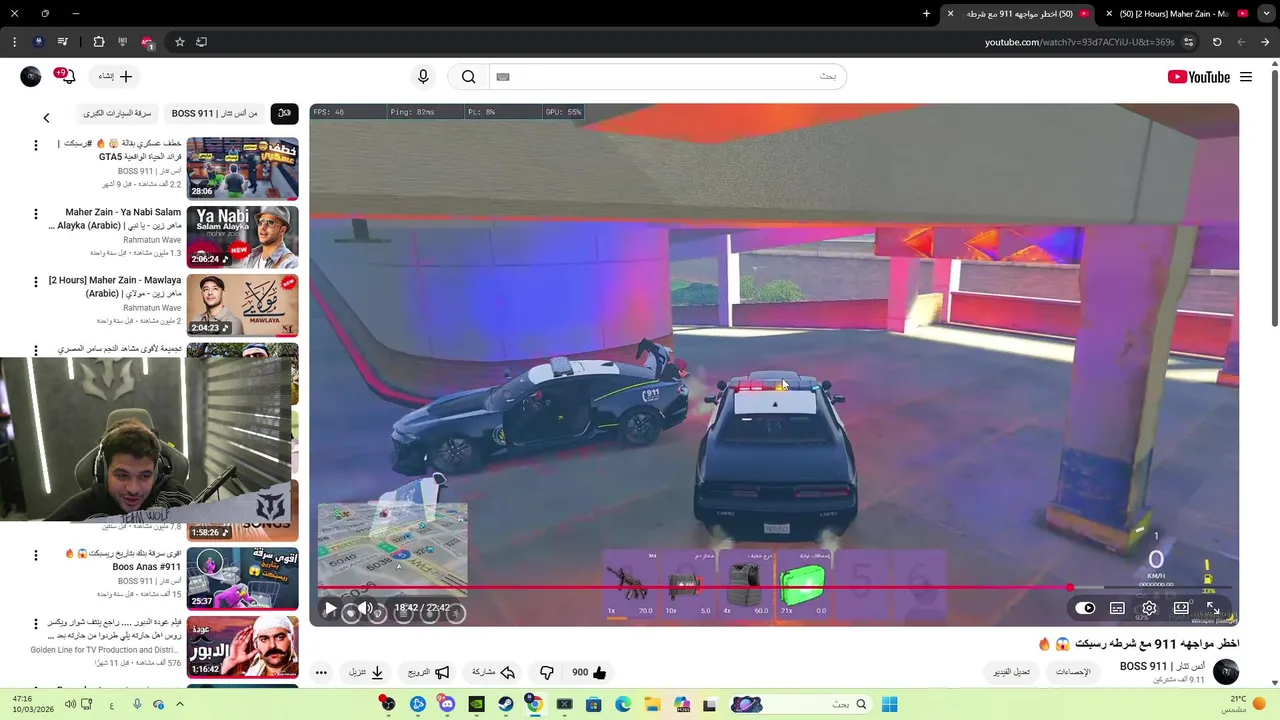Screen dimensions: 1280x720
Task: Open site information icon in address bar
Action: [1188, 42]
